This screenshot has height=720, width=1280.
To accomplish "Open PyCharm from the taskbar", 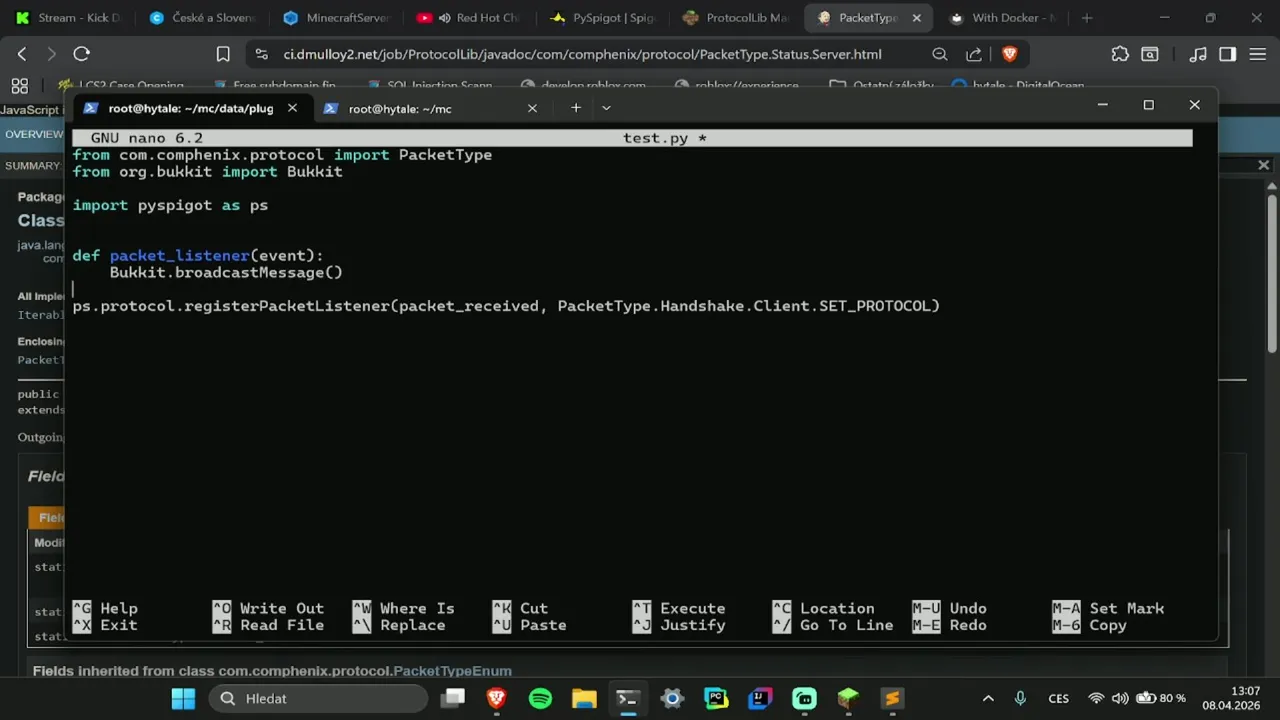I will point(716,698).
